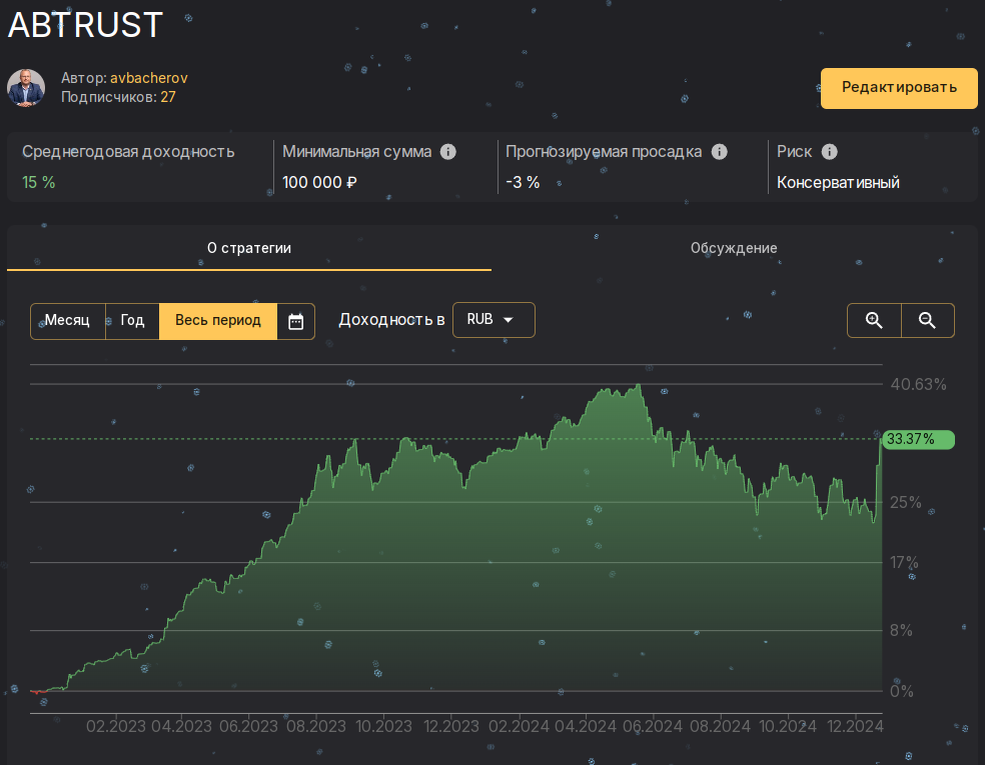985x765 pixels.
Task: Open the info tooltip for Прогнозируемая просадка
Action: click(719, 151)
